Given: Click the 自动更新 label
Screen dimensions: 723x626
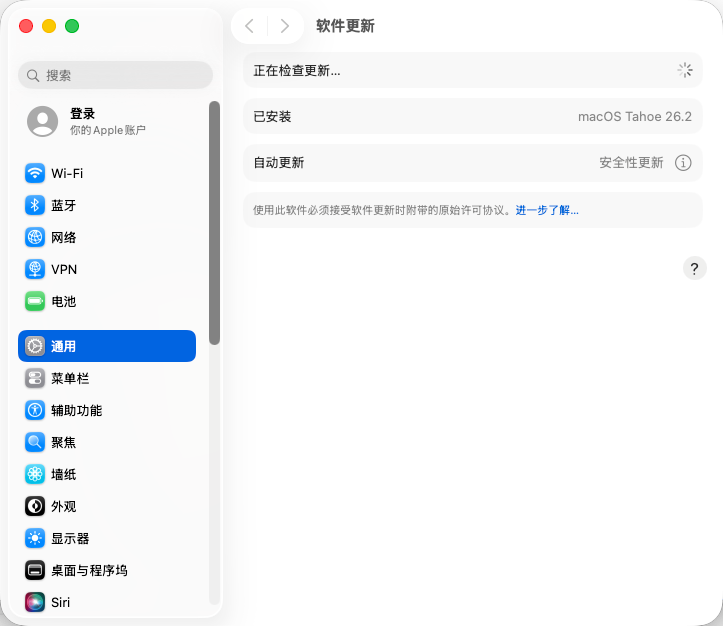Looking at the screenshot, I should pos(279,163).
